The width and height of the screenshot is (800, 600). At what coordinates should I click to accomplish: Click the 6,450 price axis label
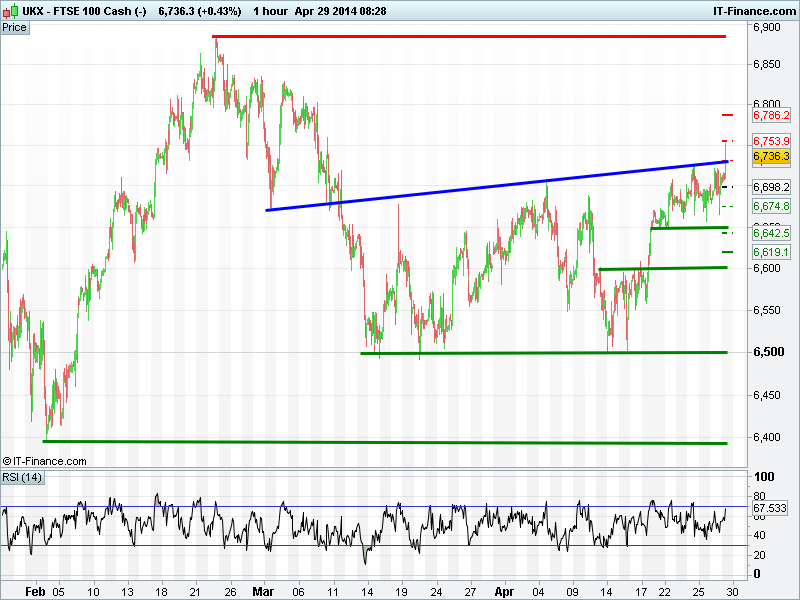click(x=767, y=395)
